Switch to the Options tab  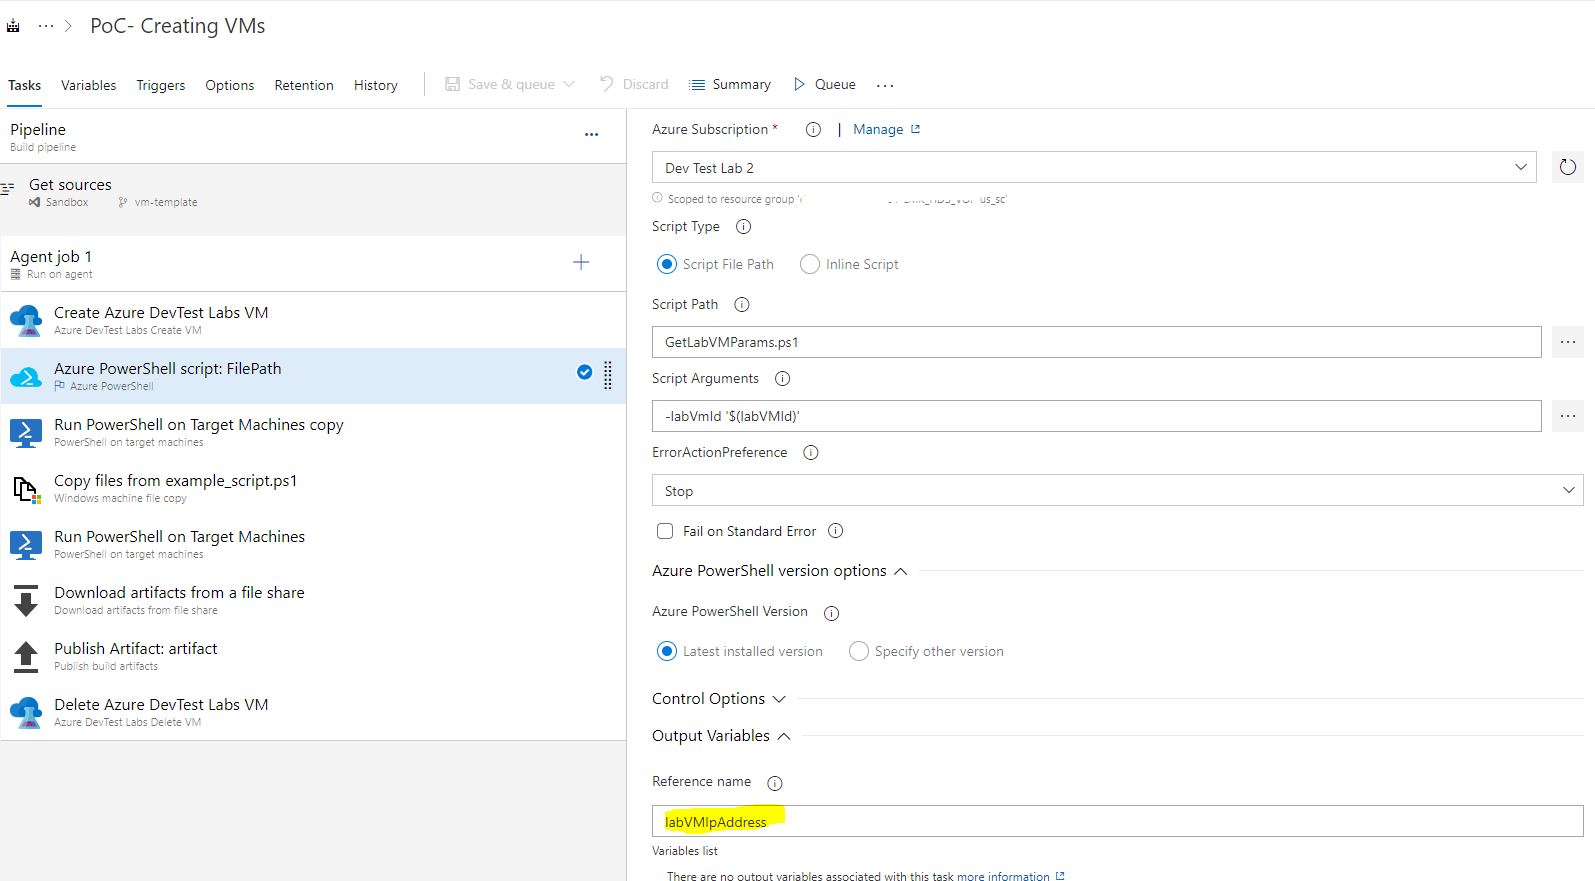click(x=230, y=85)
